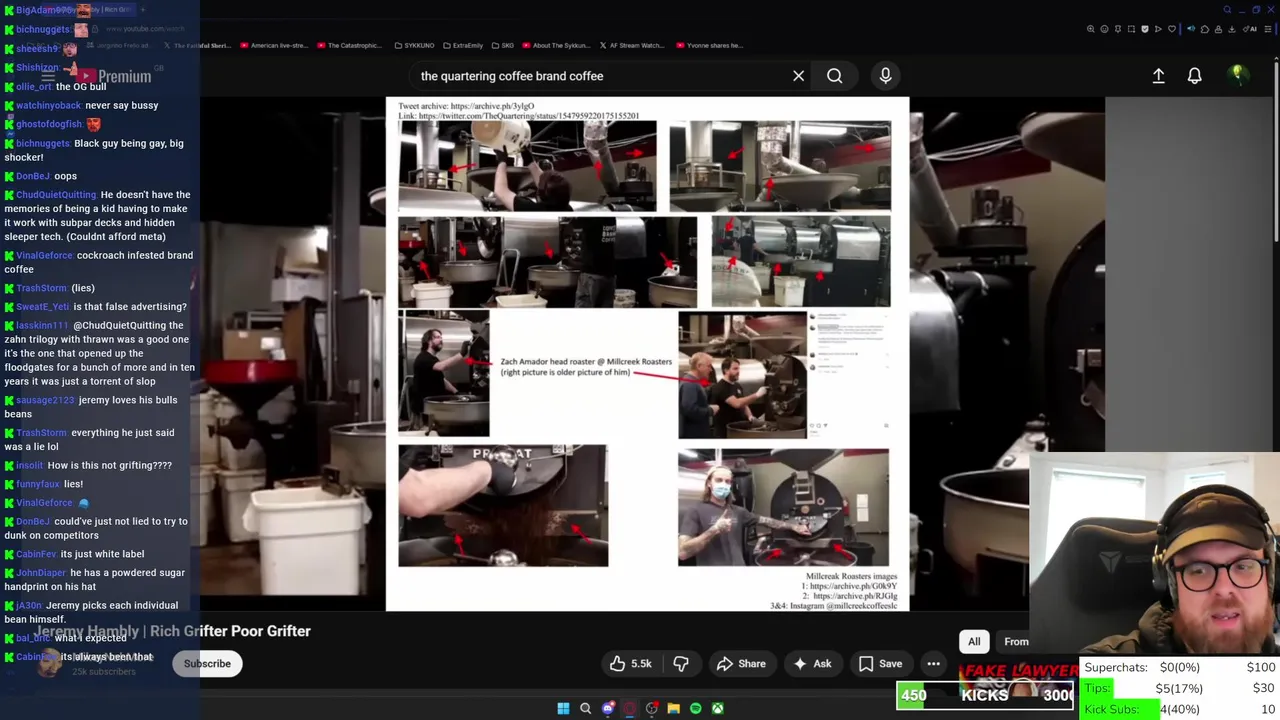The image size is (1280, 720).
Task: Click the video player showing coffee roasters
Action: tap(648, 353)
